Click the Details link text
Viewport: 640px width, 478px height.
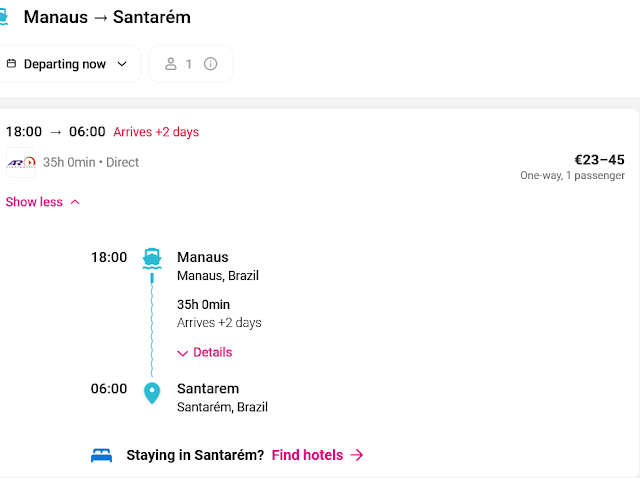212,352
